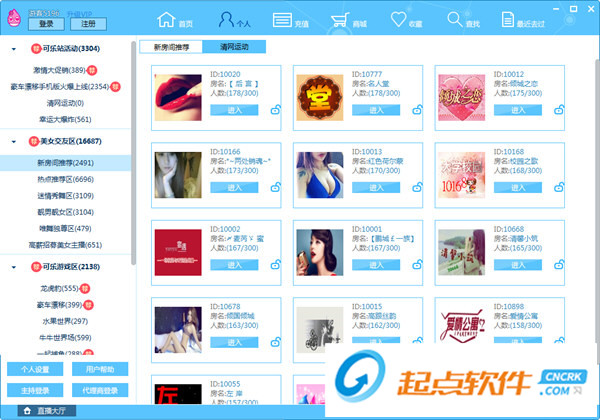The image size is (600, 420).
Task: Enter room ID:10013 via 进入 button
Action: 376,187
